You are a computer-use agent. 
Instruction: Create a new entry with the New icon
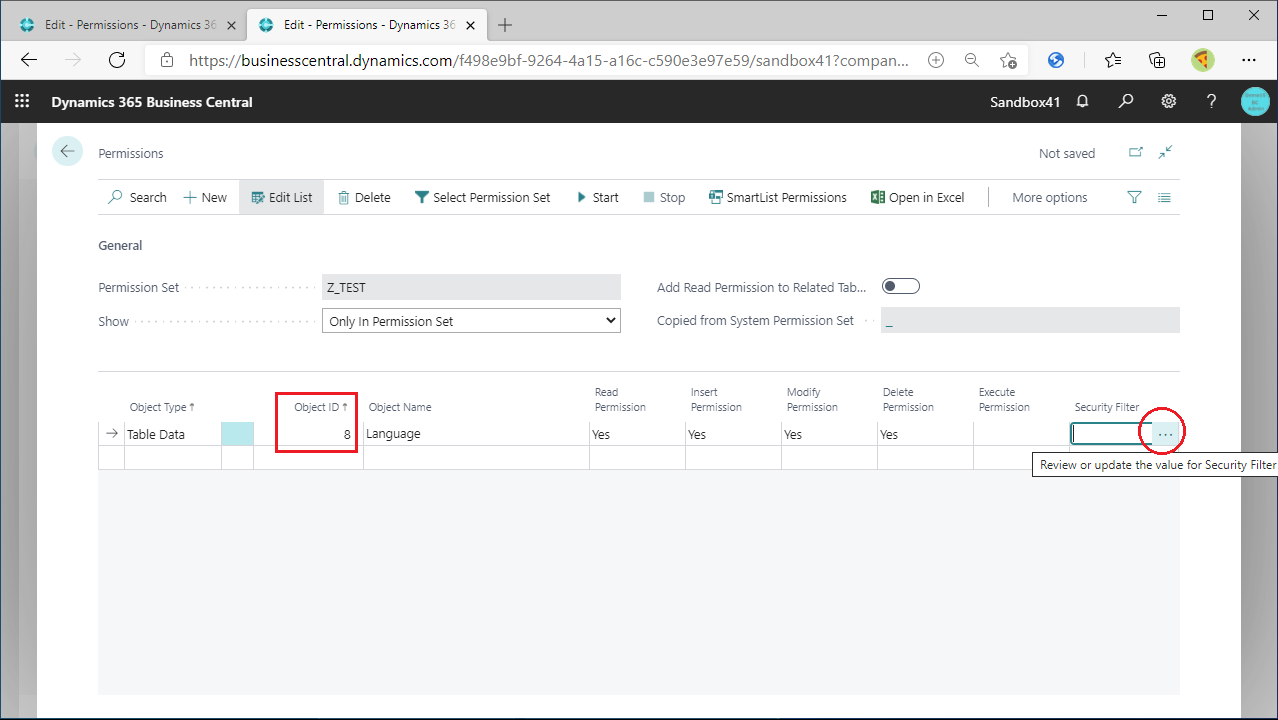click(x=205, y=197)
